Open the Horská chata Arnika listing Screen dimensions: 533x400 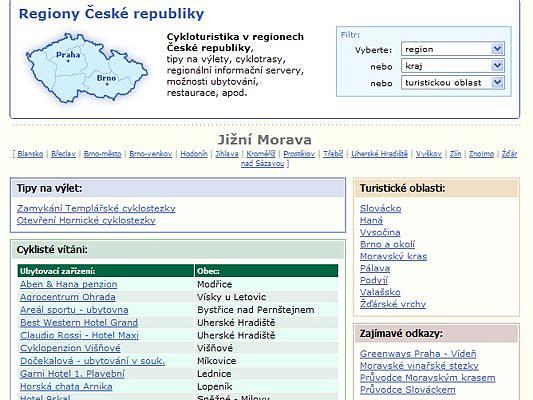tap(66, 386)
